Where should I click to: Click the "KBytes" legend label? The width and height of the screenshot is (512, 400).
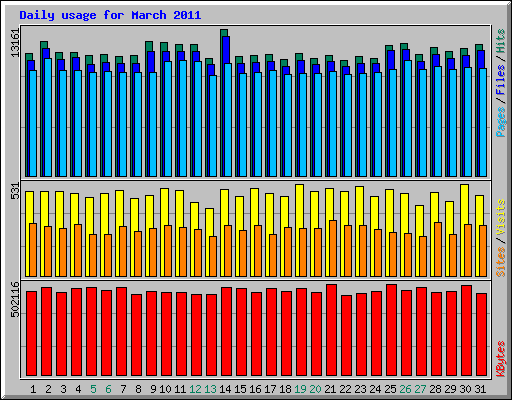click(x=501, y=359)
